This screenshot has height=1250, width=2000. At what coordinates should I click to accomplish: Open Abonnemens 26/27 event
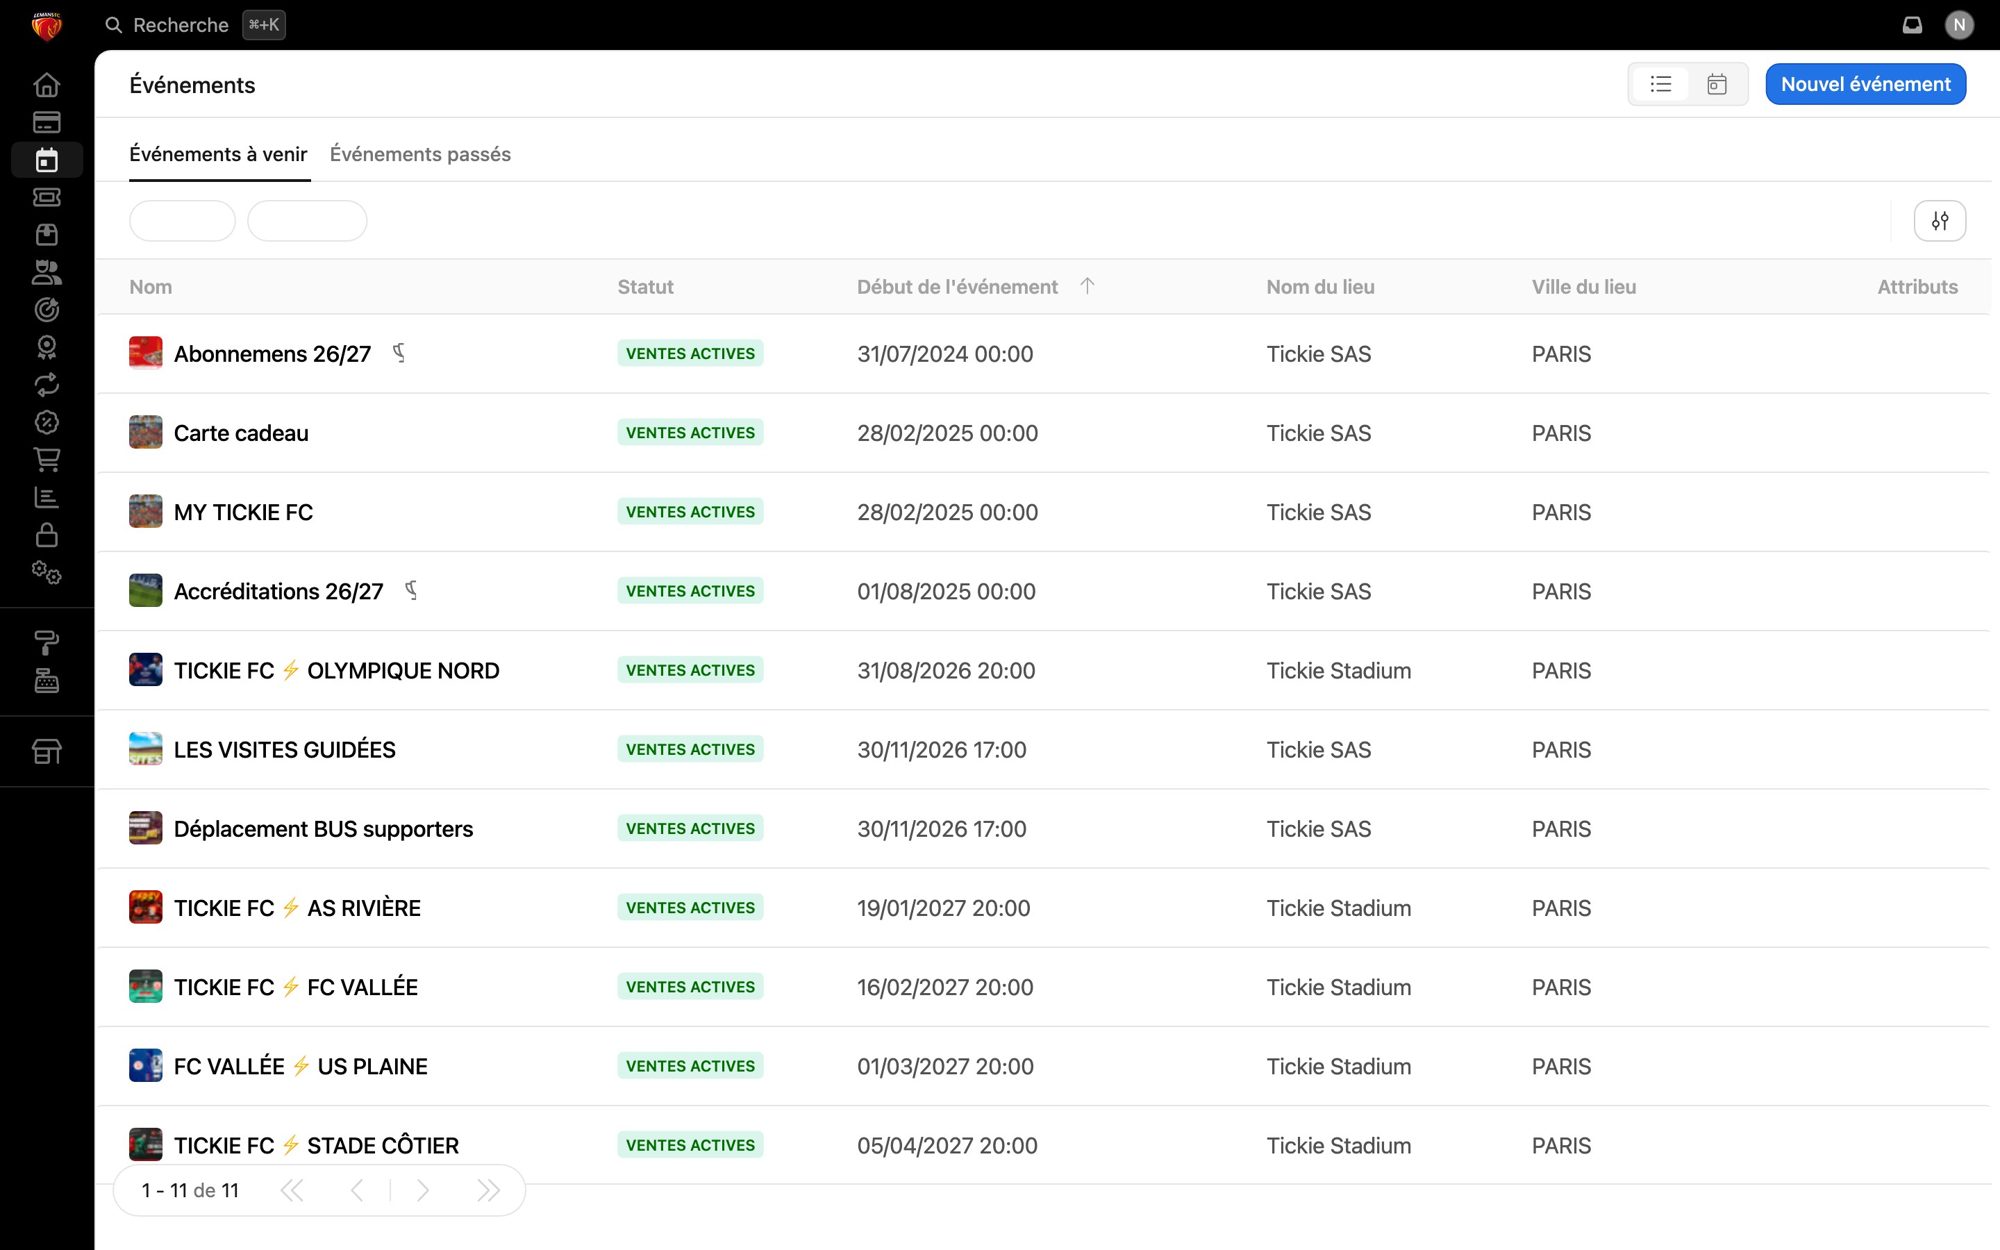[x=272, y=354]
